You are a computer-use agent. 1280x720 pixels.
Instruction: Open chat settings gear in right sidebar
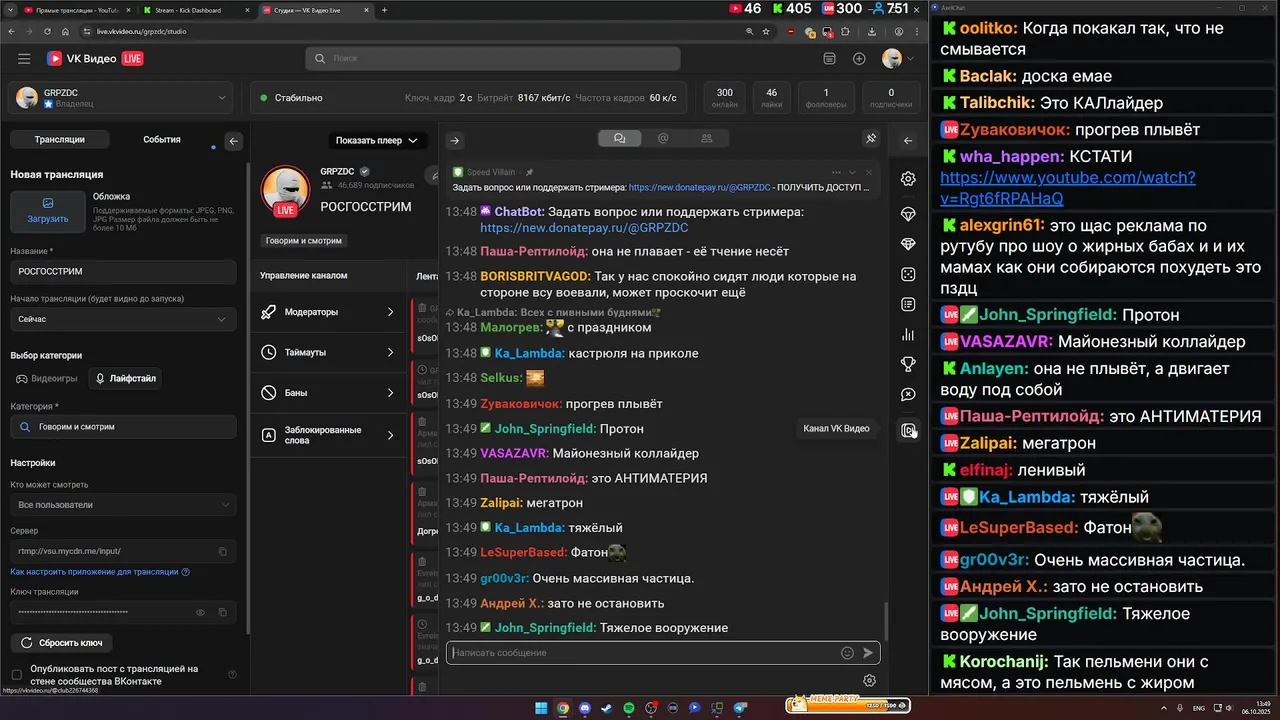click(908, 179)
